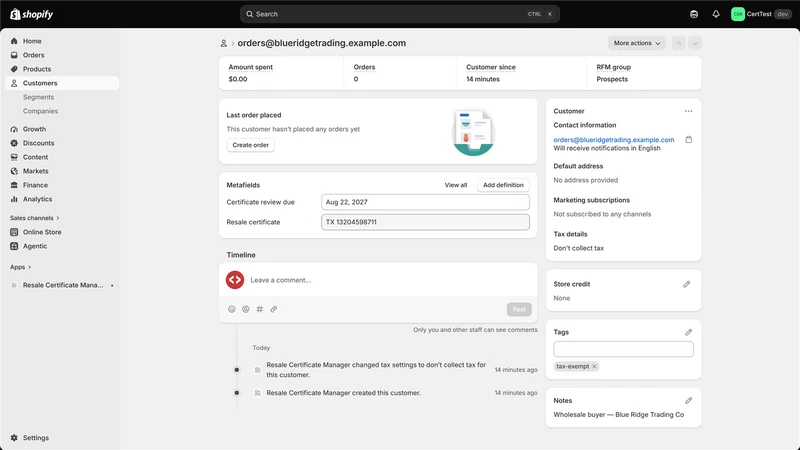Click Certificate review due field
This screenshot has height=450, width=800.
[425, 202]
